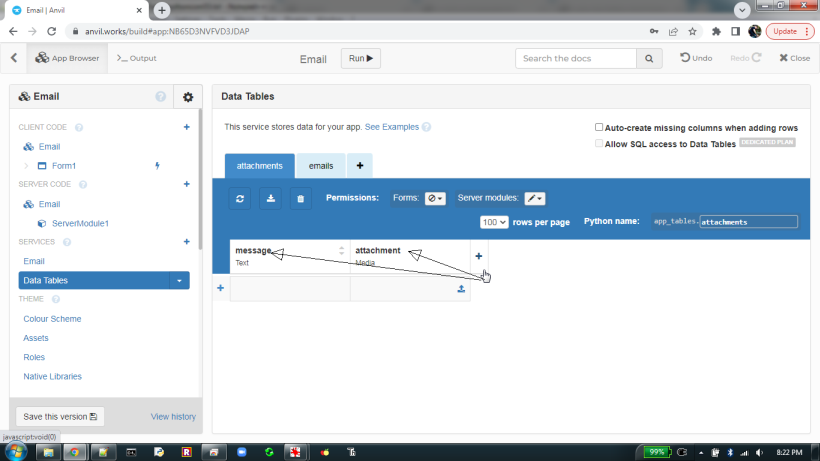Open the Server modules permissions dropdown
Image resolution: width=820 pixels, height=461 pixels.
coord(535,198)
